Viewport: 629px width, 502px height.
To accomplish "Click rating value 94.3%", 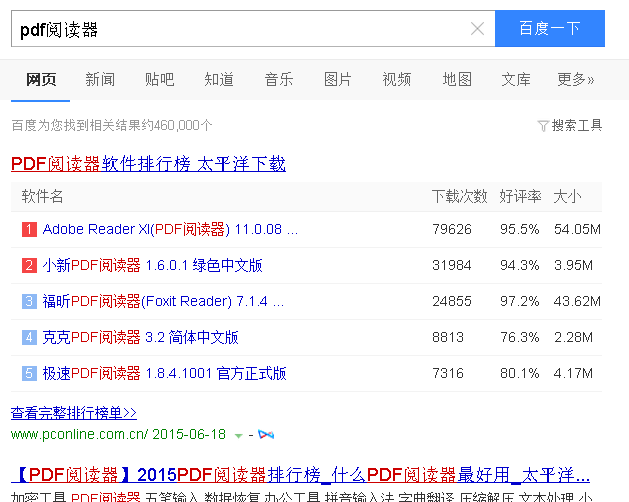I will 519,266.
